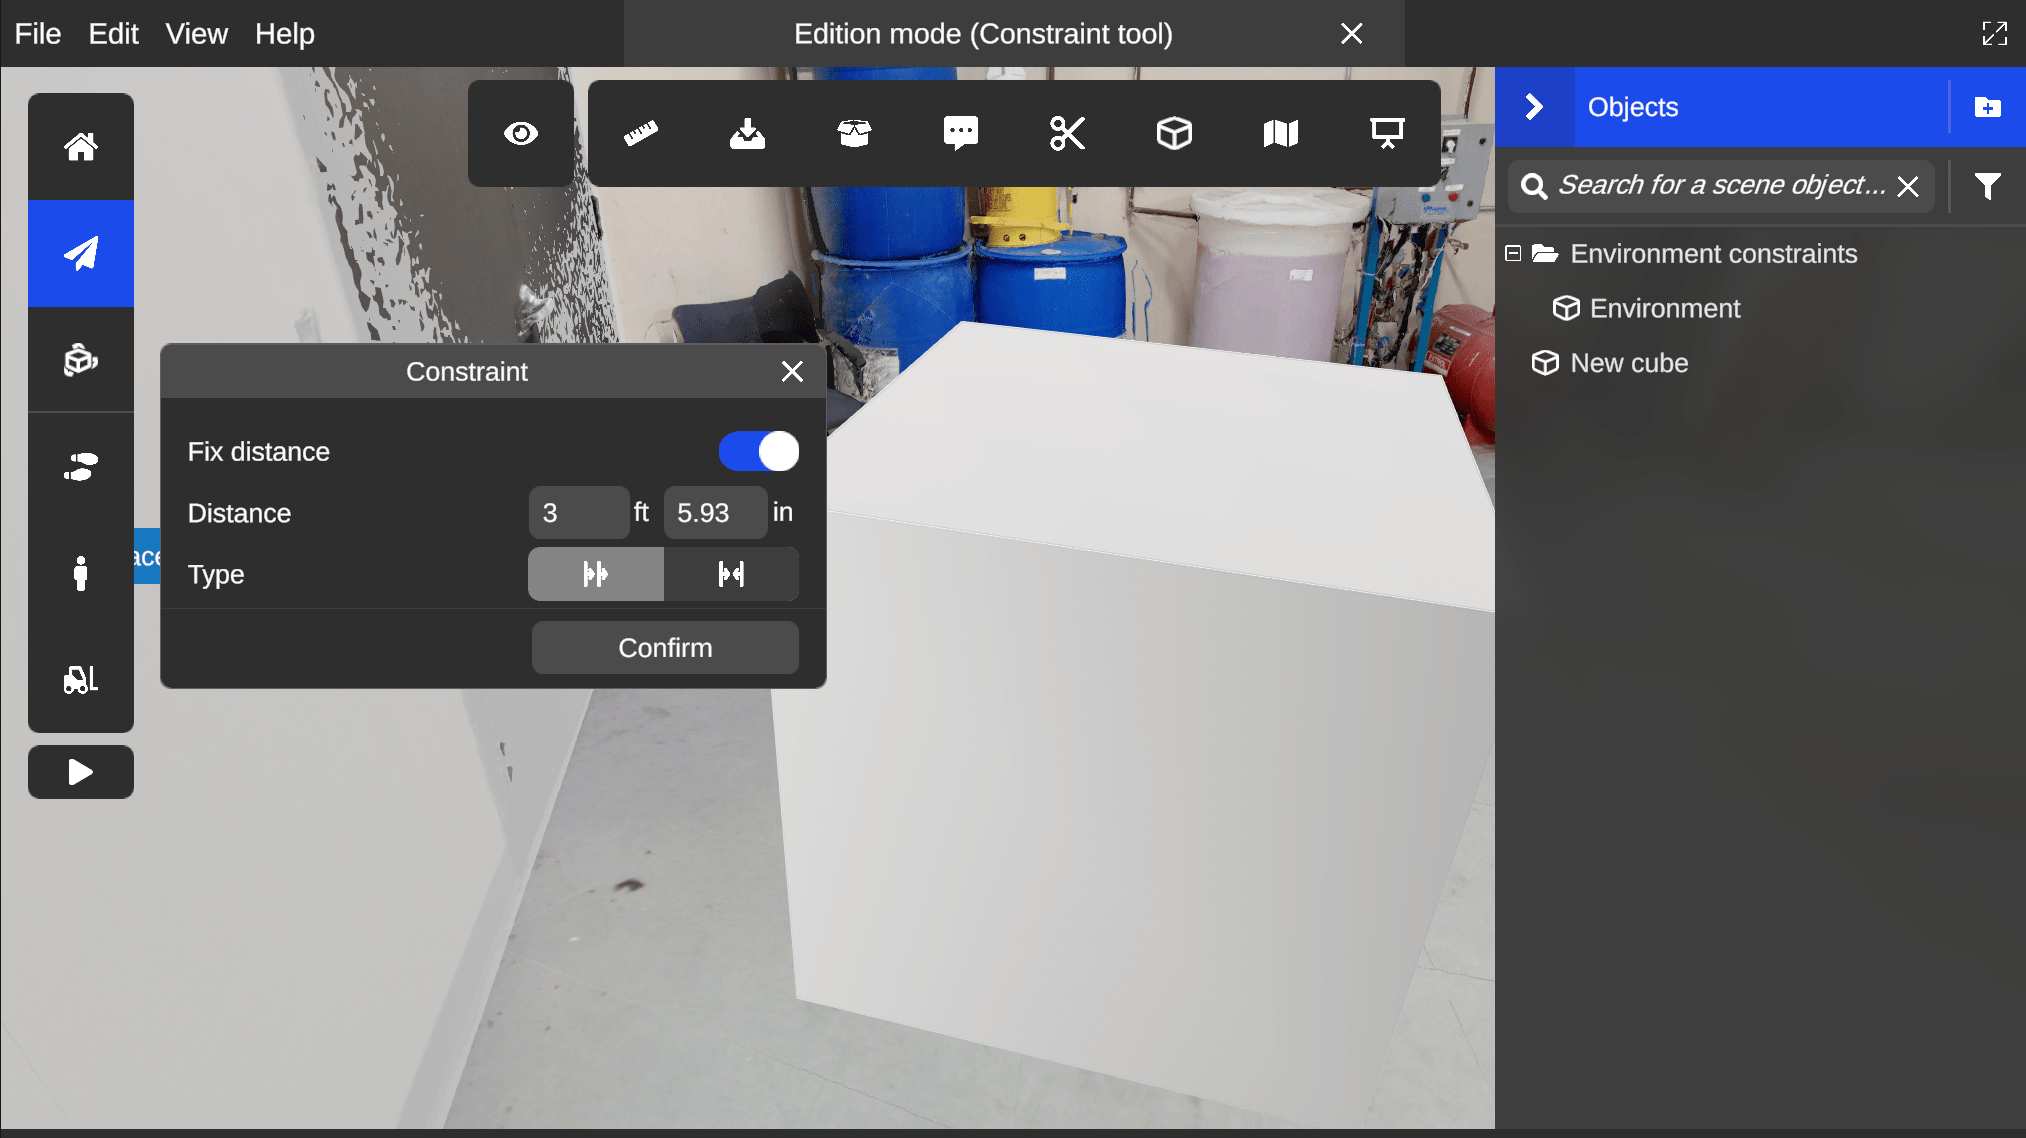The width and height of the screenshot is (2026, 1138).
Task: Click the Home icon in left sidebar
Action: 81,147
